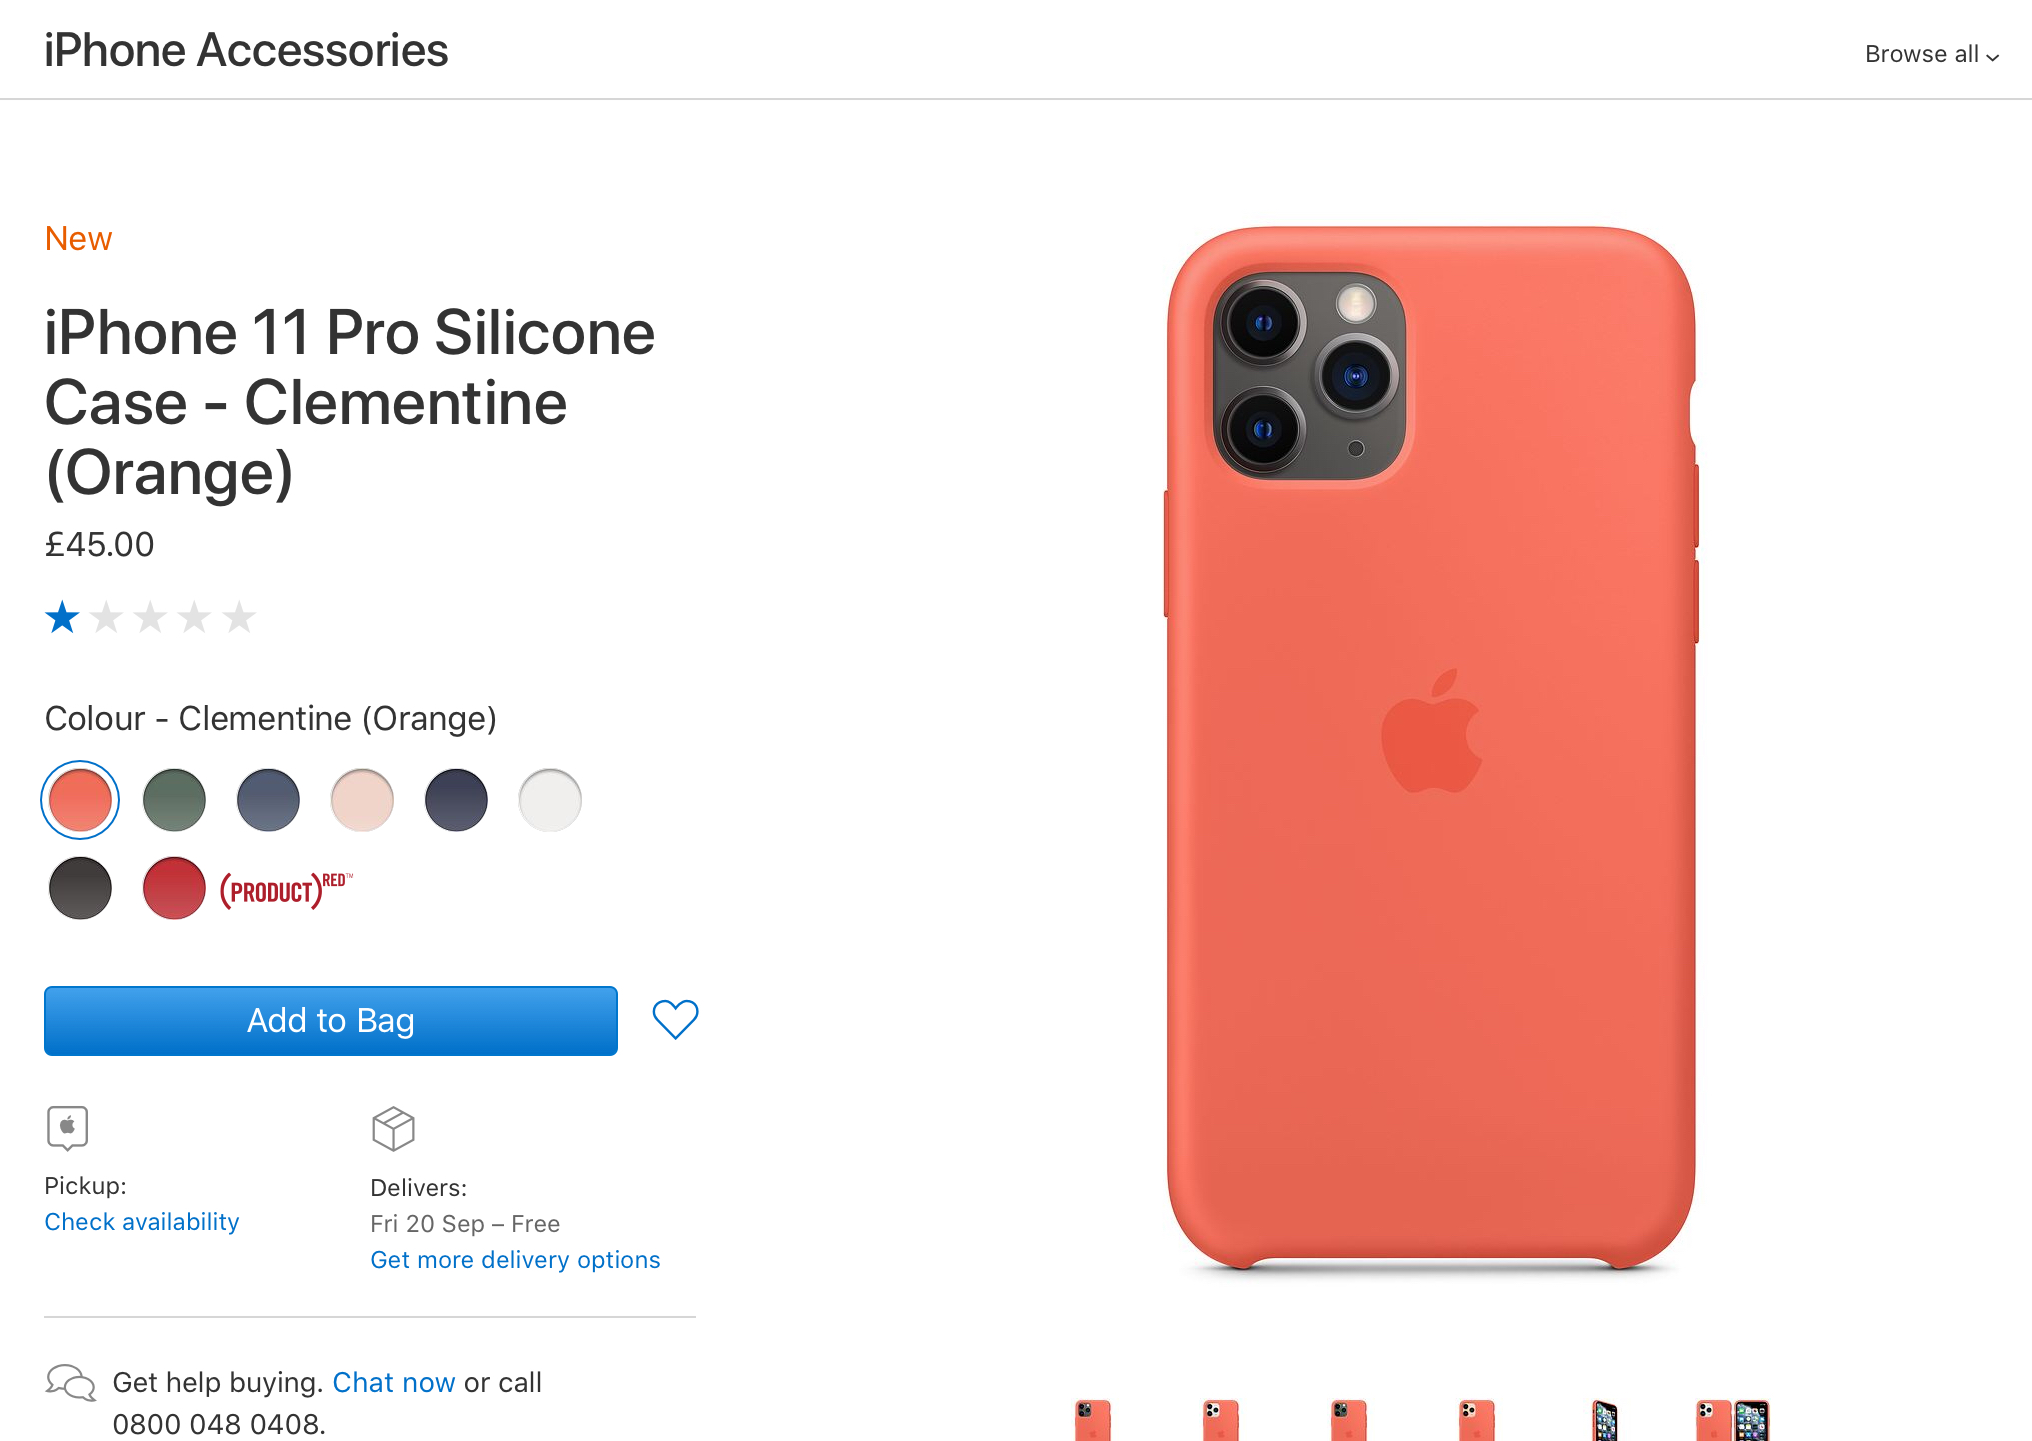The width and height of the screenshot is (2032, 1441).
Task: View the first case thumbnail image
Action: point(1092,1420)
